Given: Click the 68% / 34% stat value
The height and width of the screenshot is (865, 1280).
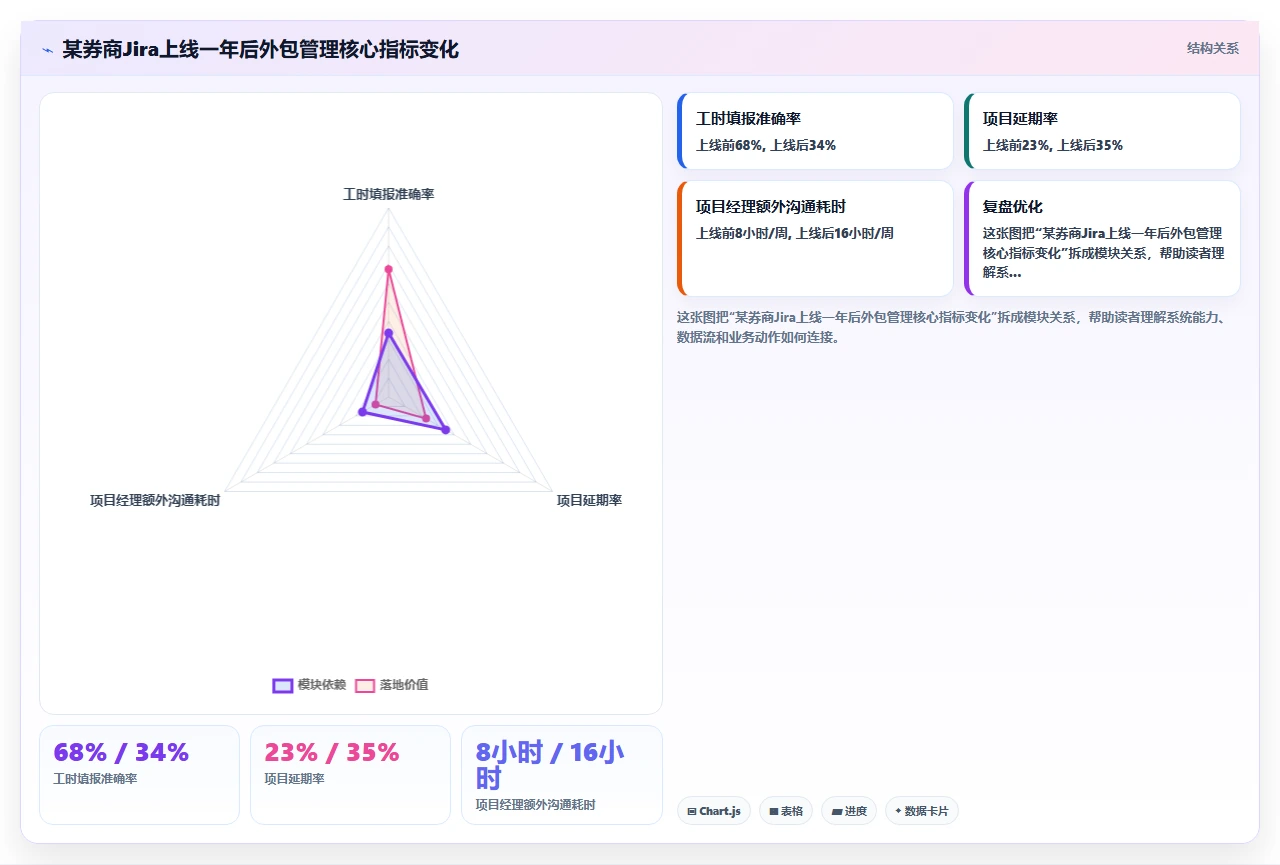Looking at the screenshot, I should click(121, 752).
